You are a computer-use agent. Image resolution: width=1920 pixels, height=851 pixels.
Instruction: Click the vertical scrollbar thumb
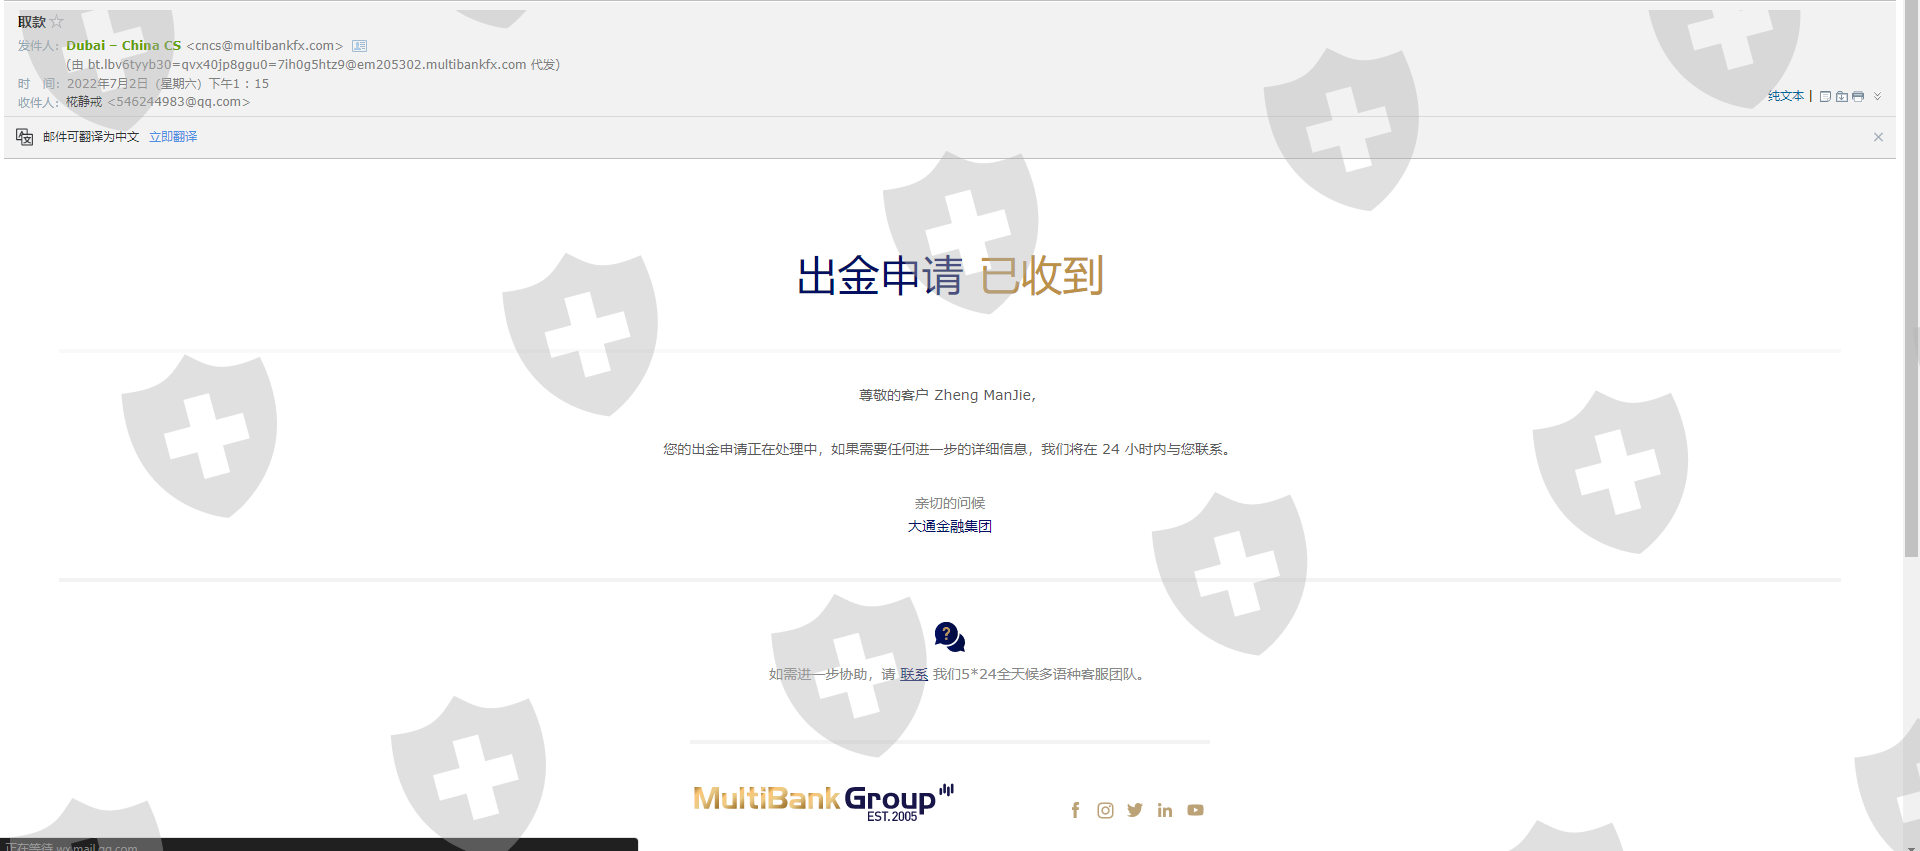1911,280
